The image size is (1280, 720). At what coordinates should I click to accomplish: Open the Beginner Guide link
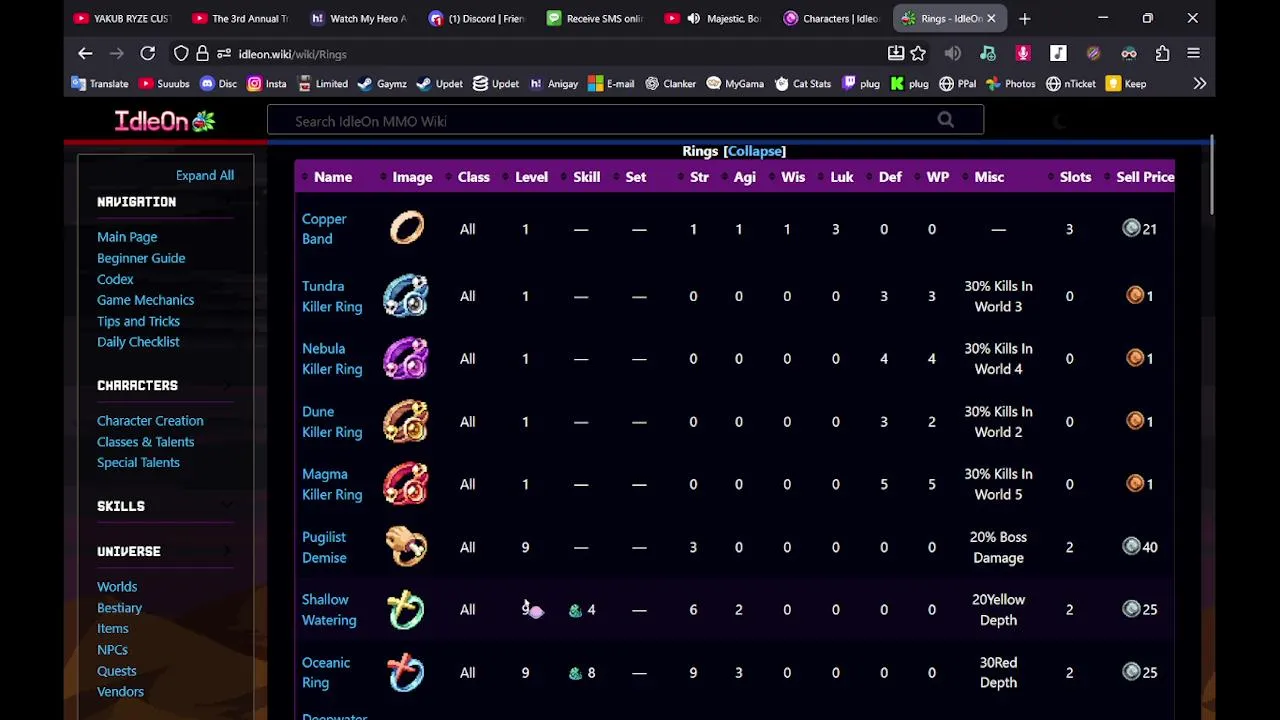point(141,258)
